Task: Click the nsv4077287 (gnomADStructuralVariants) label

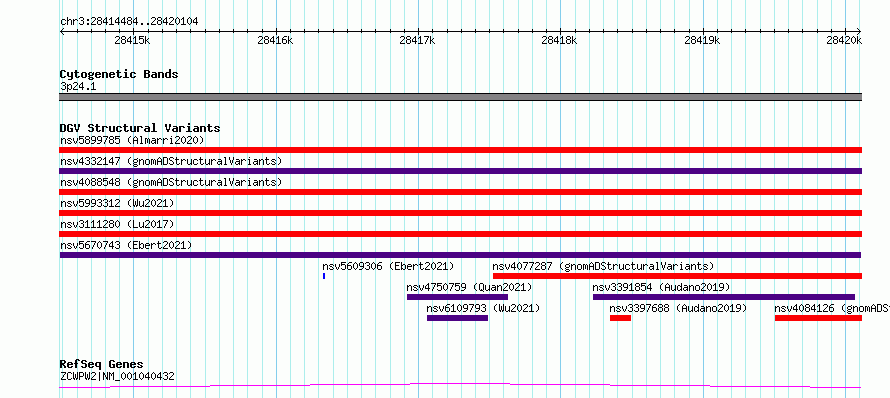Action: tap(603, 266)
